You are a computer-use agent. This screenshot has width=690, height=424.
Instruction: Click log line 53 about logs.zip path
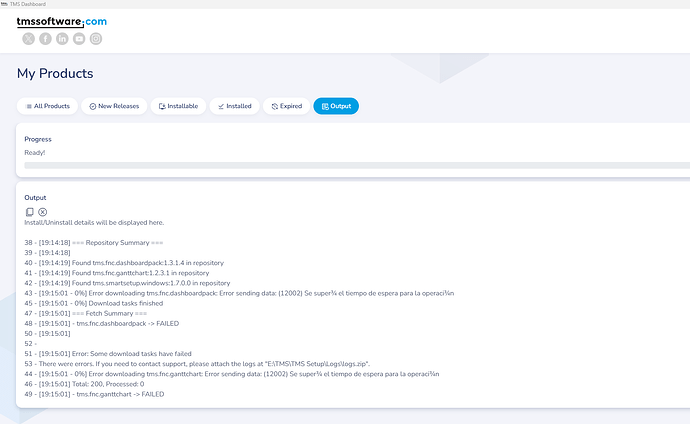197,364
